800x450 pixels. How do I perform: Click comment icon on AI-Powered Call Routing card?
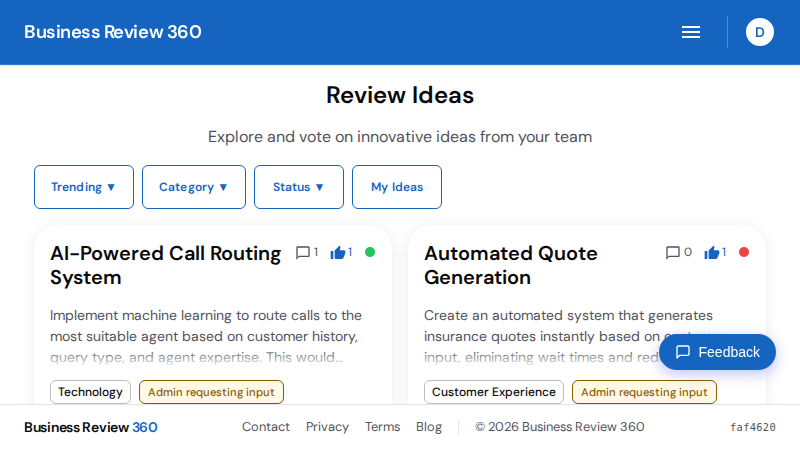point(303,253)
